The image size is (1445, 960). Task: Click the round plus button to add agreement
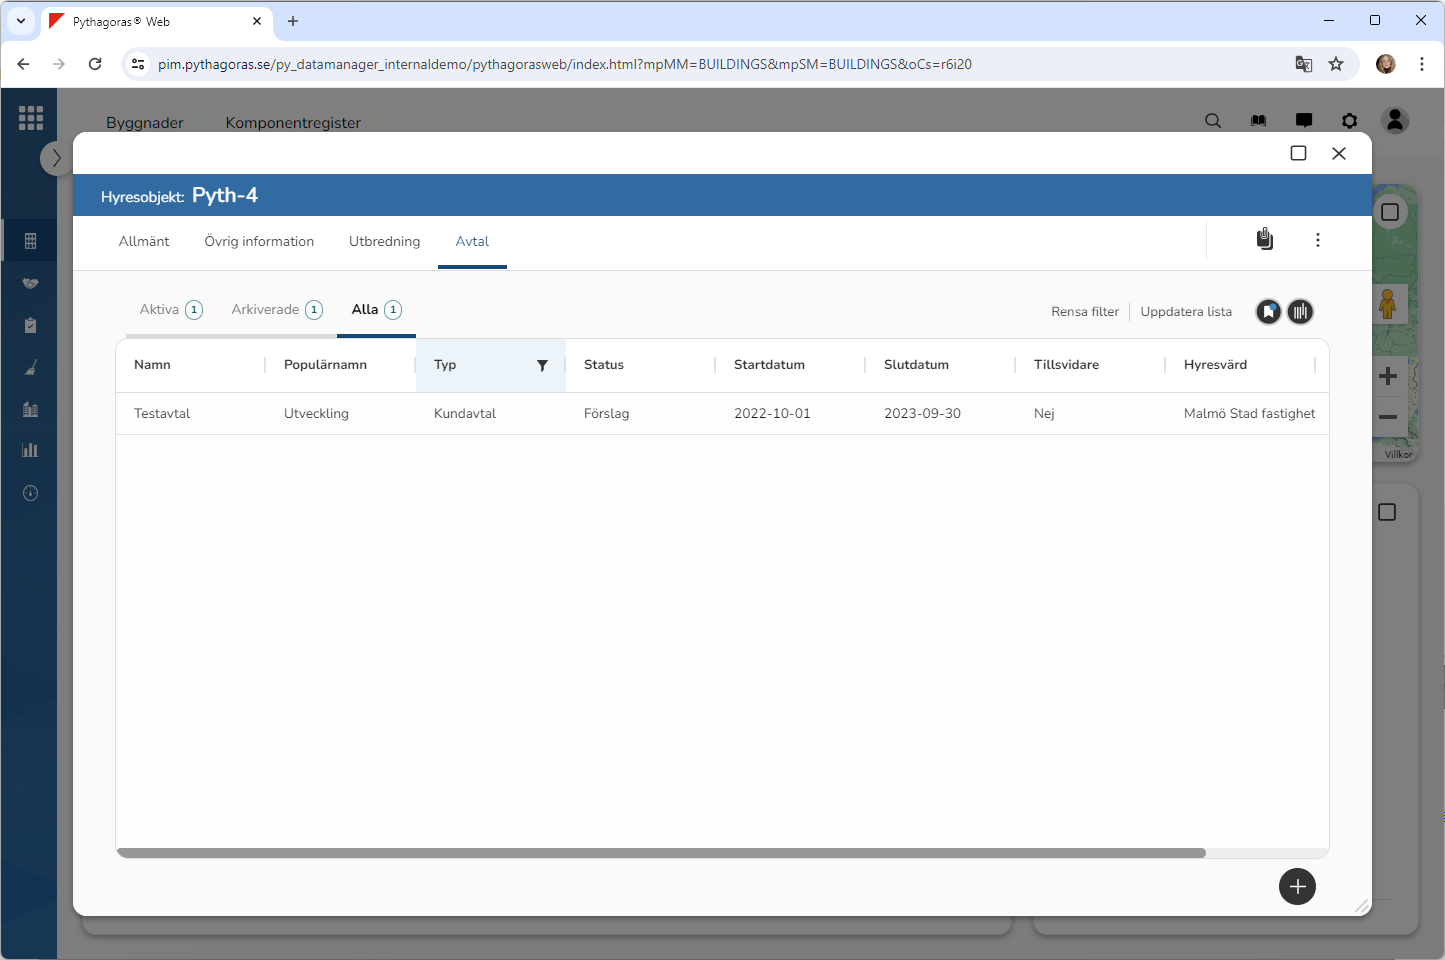pos(1297,887)
